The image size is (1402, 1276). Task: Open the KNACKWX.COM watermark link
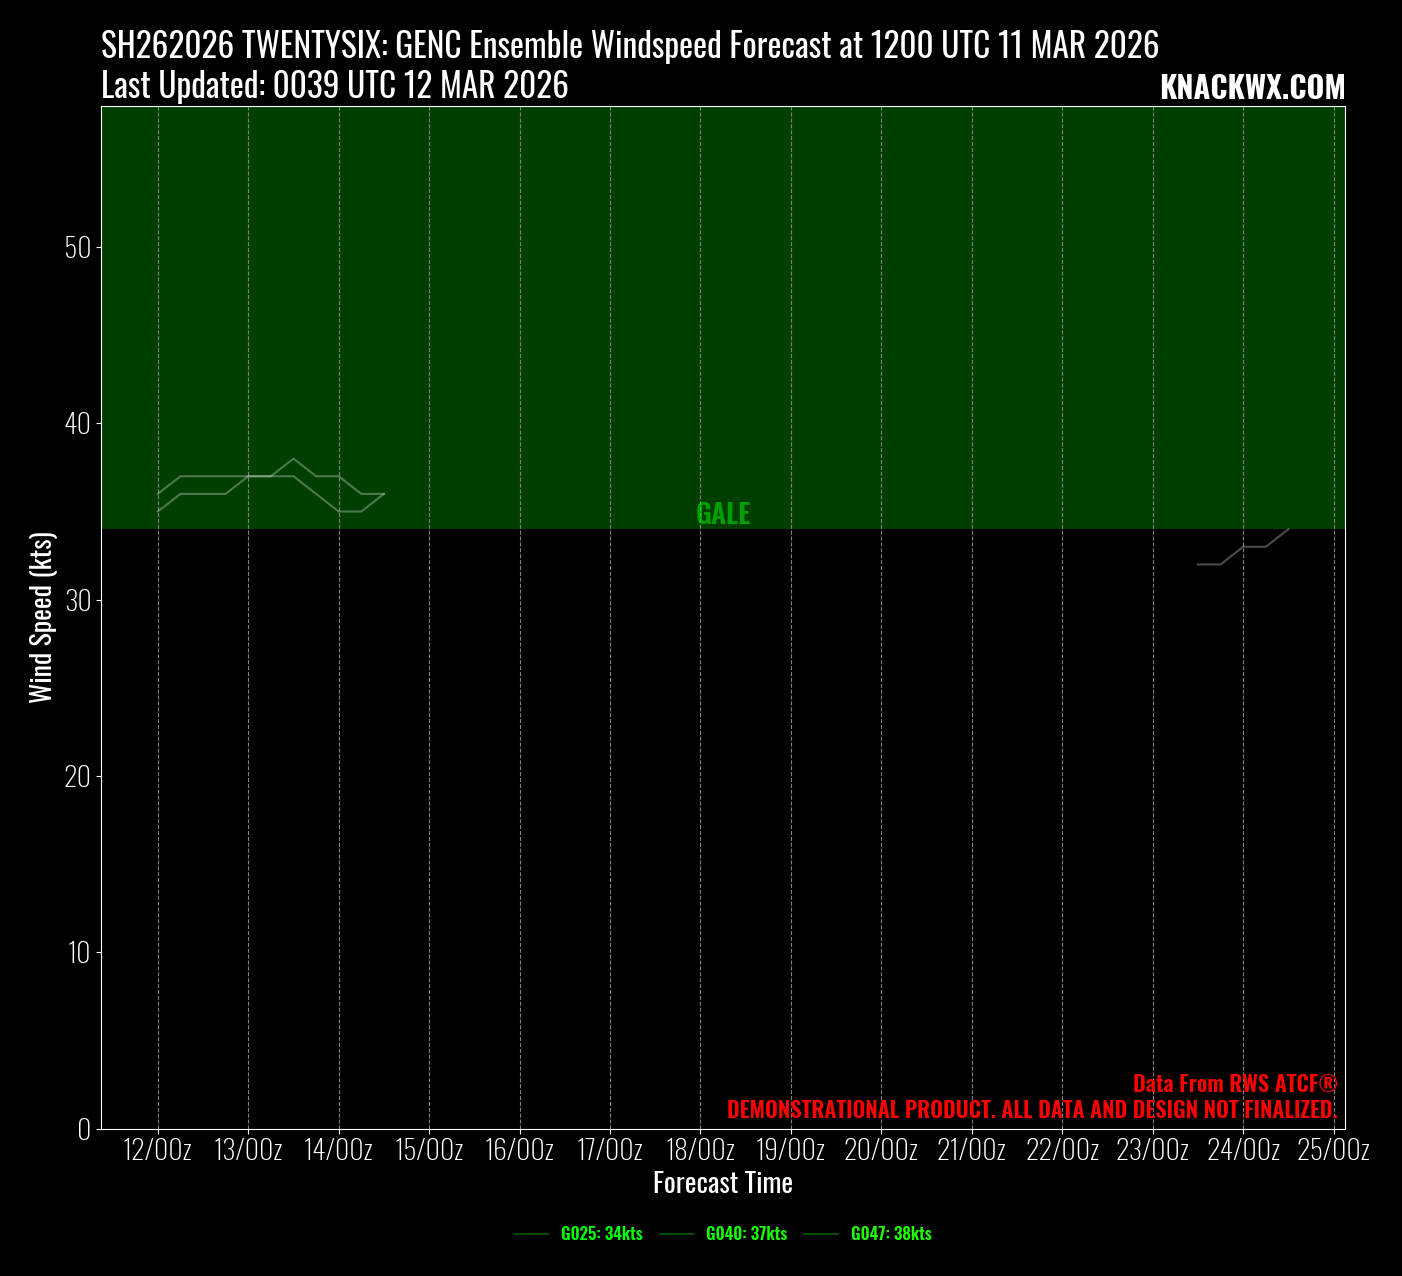(1252, 88)
